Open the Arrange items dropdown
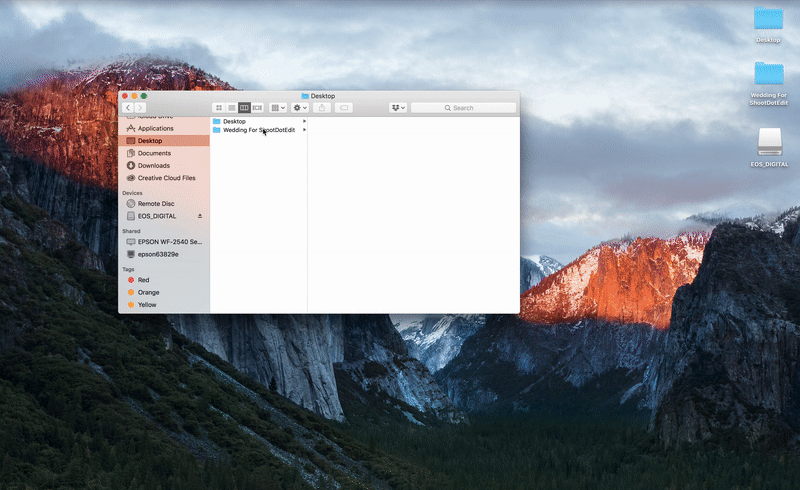 click(x=278, y=107)
